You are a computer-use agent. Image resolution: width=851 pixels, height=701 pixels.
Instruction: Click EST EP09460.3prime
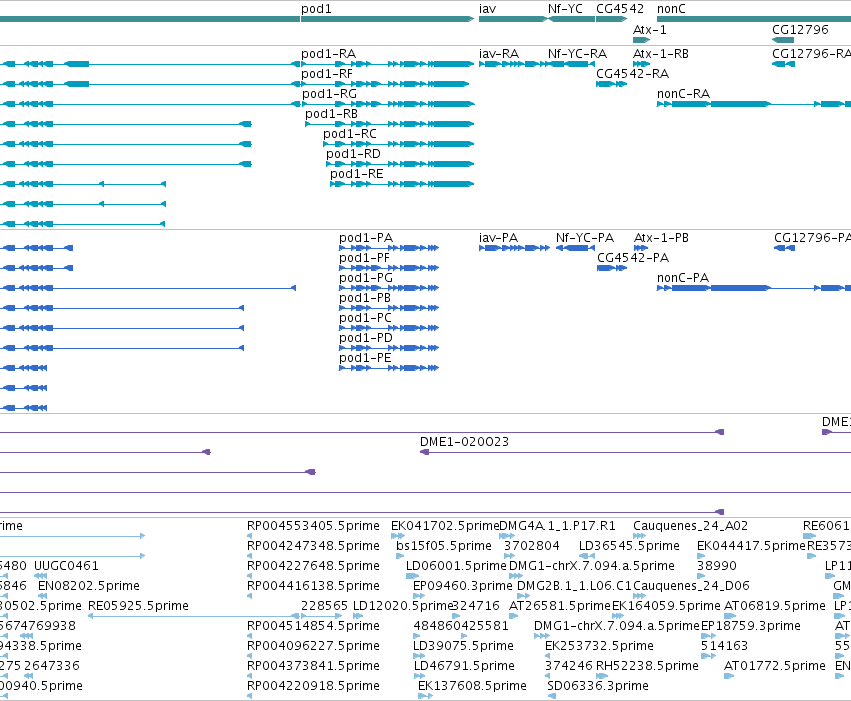coord(462,586)
